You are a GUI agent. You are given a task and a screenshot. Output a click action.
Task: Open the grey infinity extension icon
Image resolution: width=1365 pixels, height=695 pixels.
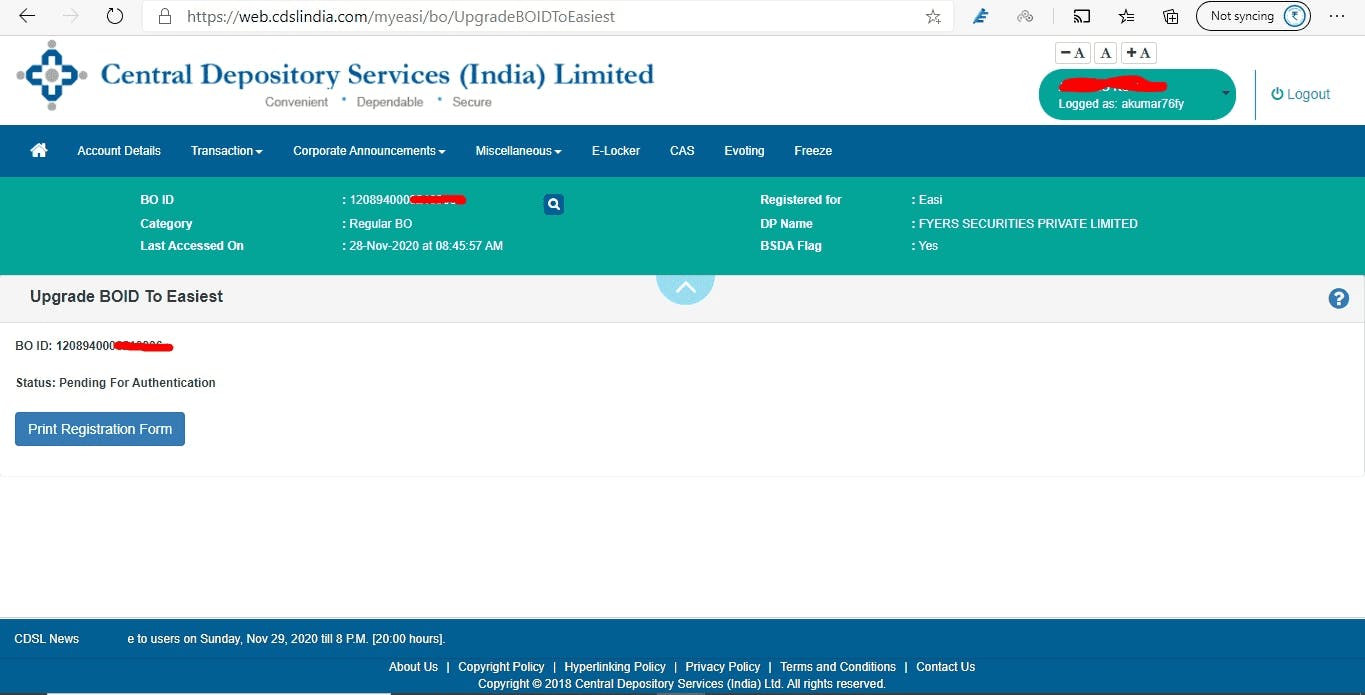[1025, 16]
